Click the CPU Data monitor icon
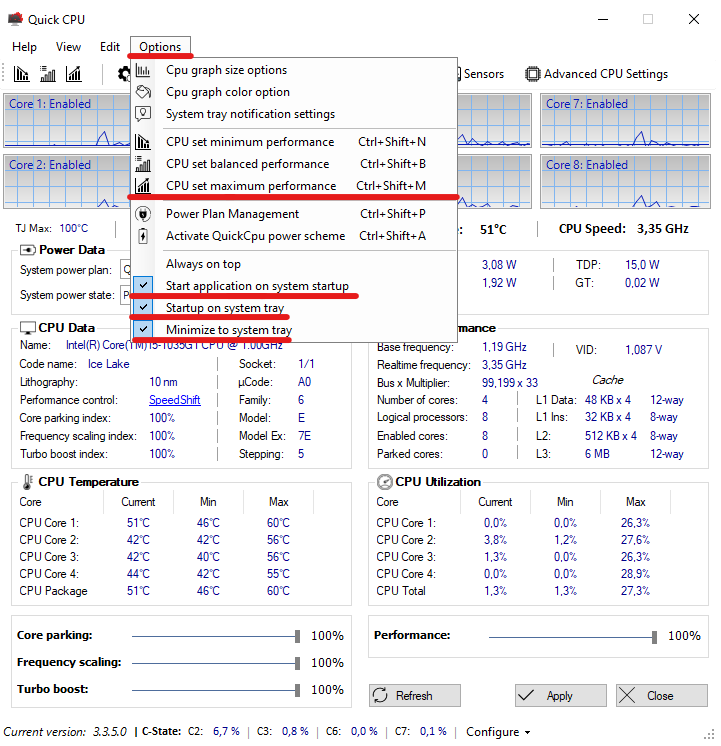 28,328
